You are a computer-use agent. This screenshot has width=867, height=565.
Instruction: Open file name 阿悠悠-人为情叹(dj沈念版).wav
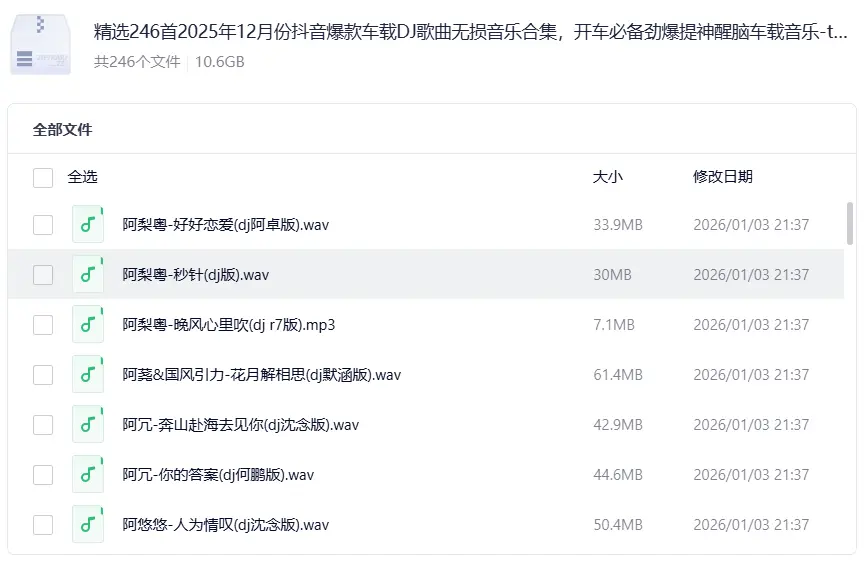[x=226, y=525]
